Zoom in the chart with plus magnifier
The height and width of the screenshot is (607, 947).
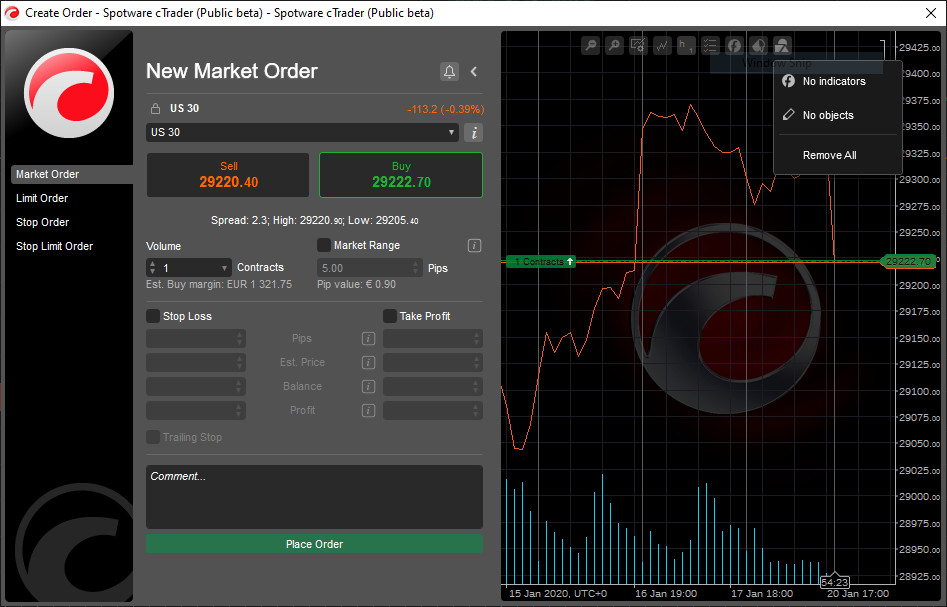614,45
